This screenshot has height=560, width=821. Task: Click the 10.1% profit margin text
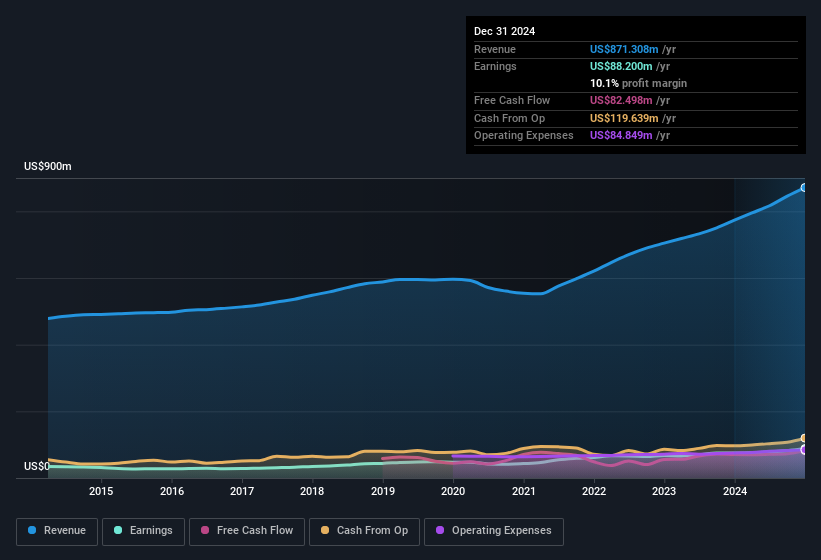pos(638,83)
